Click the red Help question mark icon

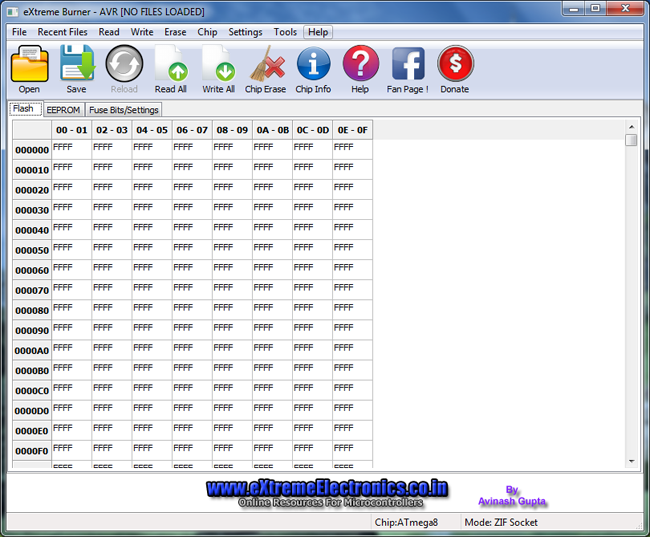point(361,63)
